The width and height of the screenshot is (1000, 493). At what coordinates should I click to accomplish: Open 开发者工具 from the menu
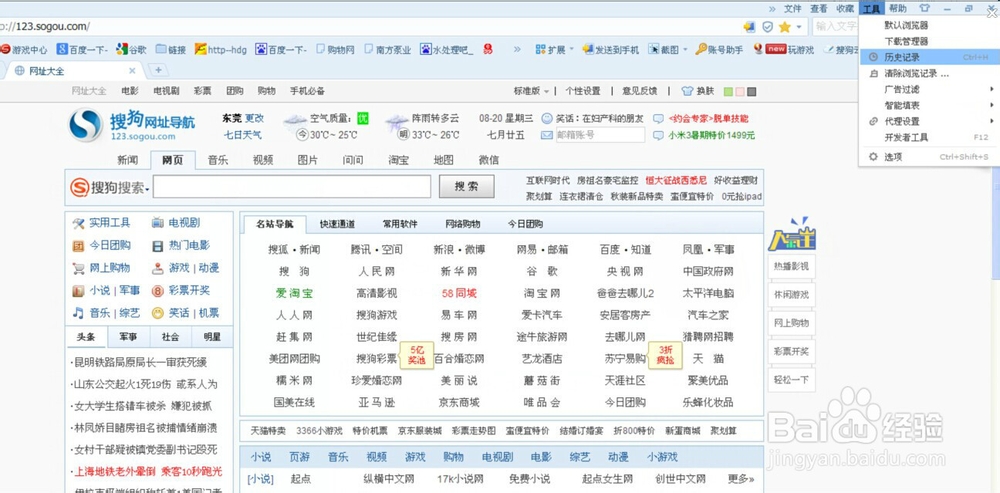pos(929,137)
